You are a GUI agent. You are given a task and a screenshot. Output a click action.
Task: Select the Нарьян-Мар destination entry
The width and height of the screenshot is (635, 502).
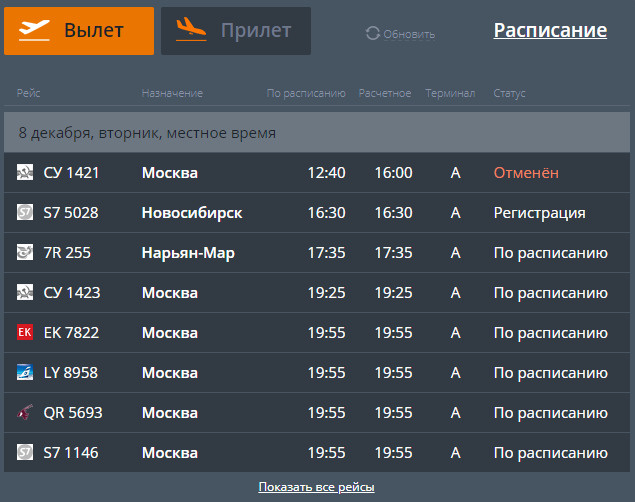[x=188, y=253]
